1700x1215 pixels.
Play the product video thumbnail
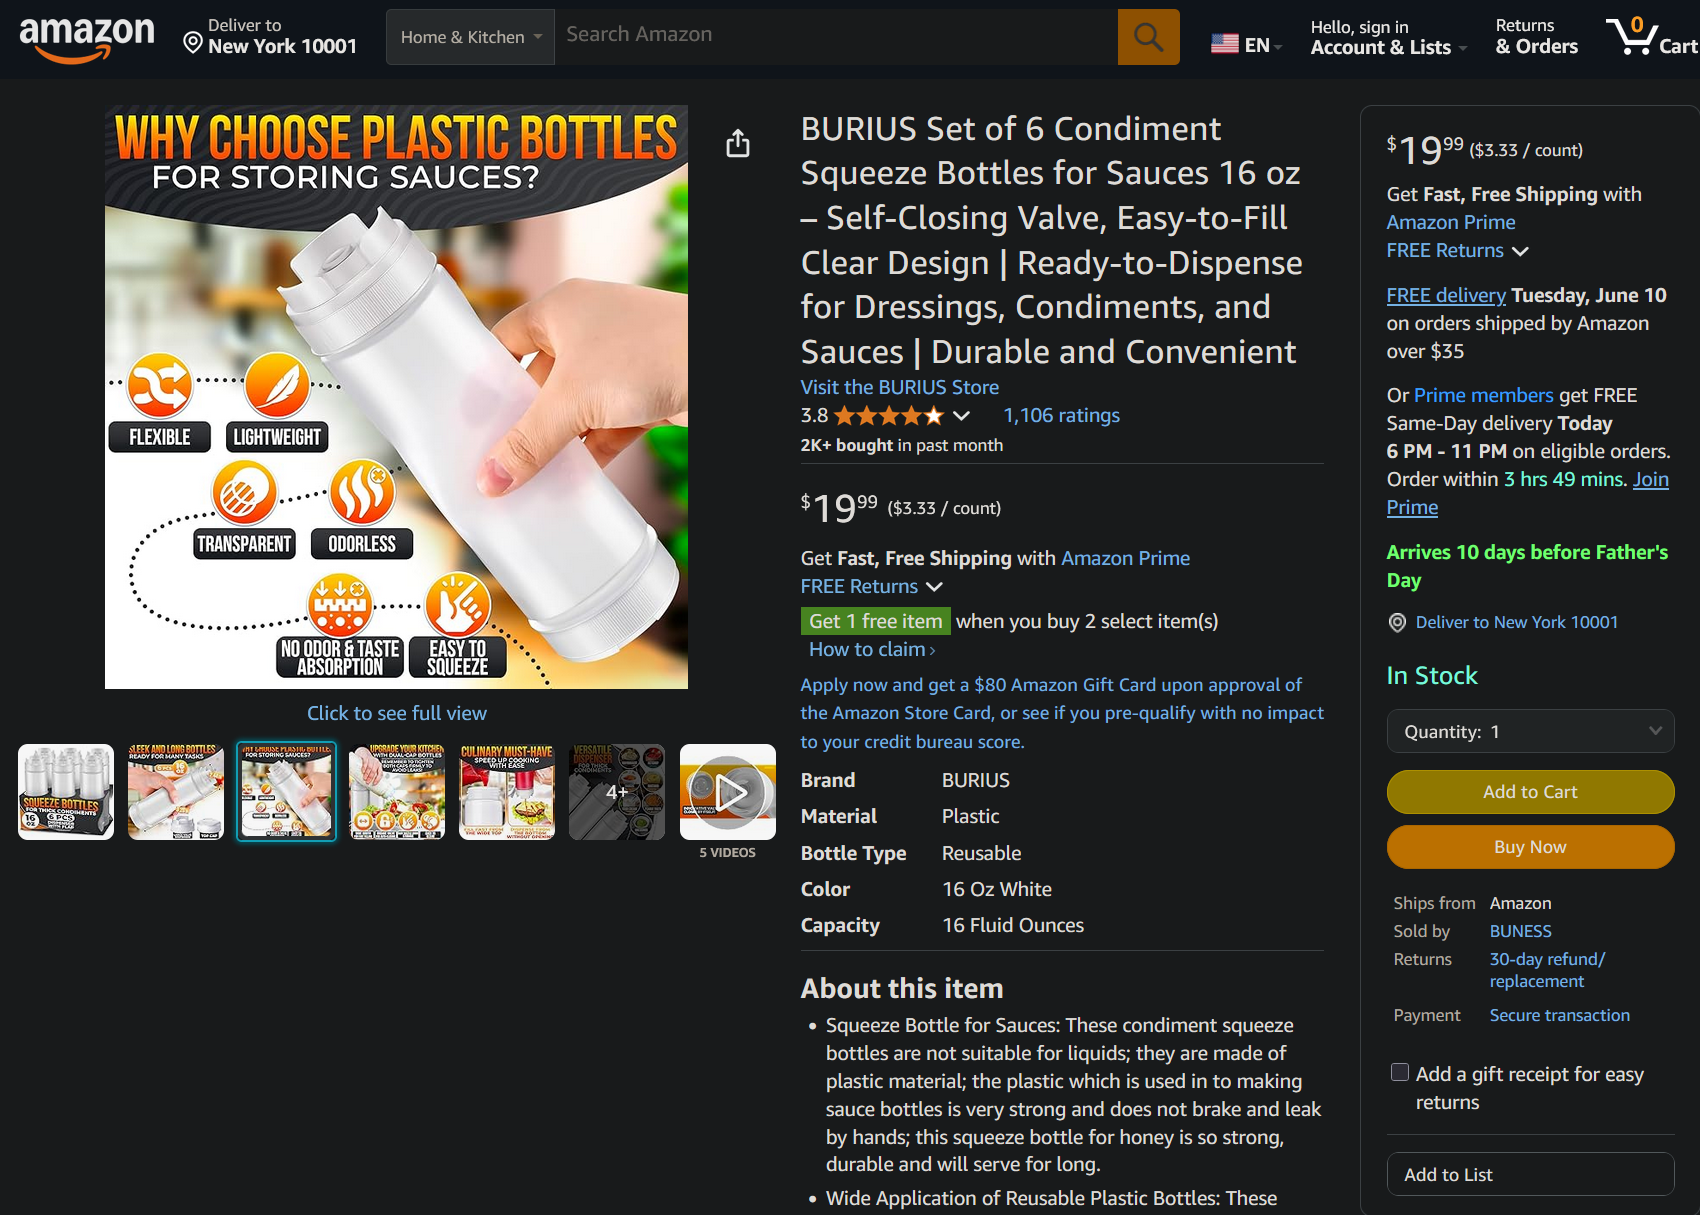[728, 792]
